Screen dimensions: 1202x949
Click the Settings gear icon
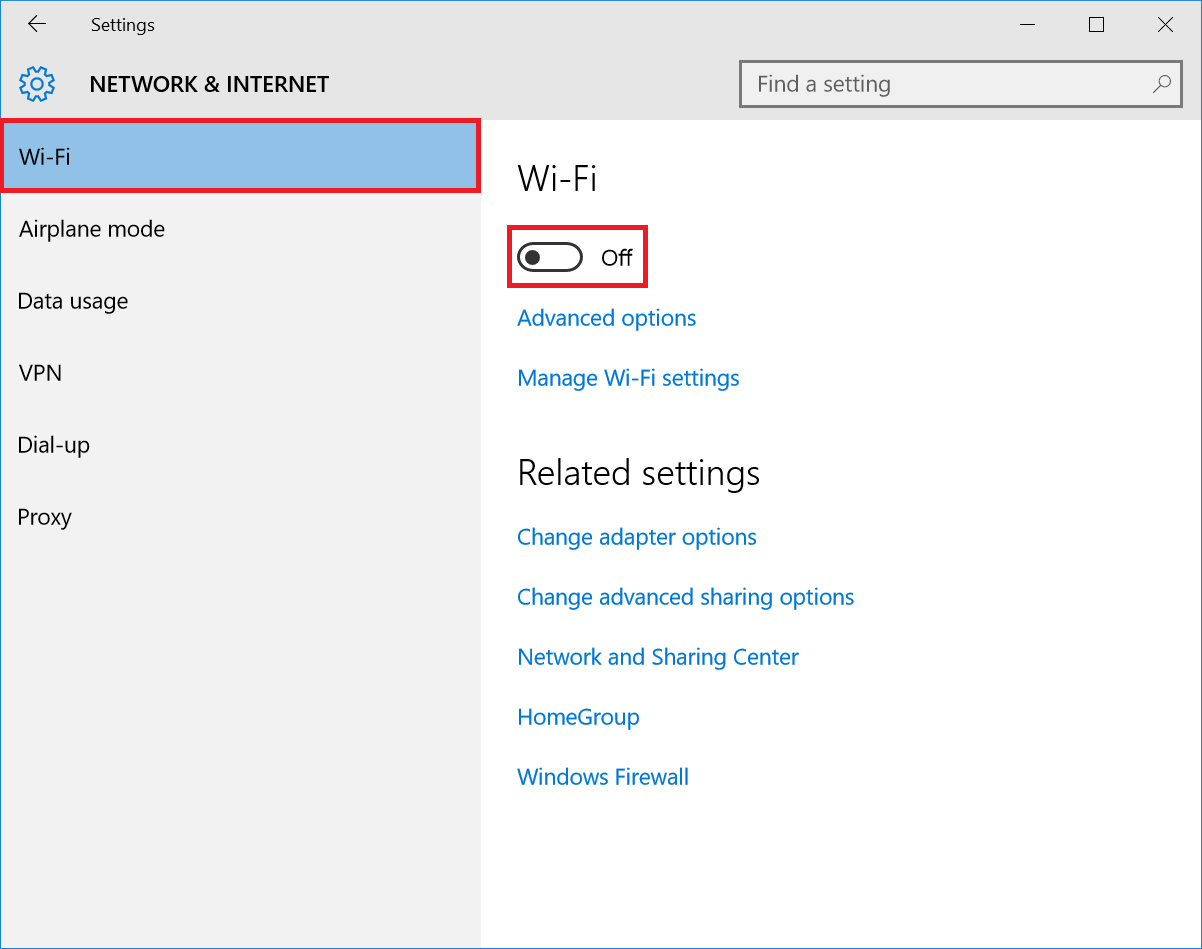coord(37,85)
